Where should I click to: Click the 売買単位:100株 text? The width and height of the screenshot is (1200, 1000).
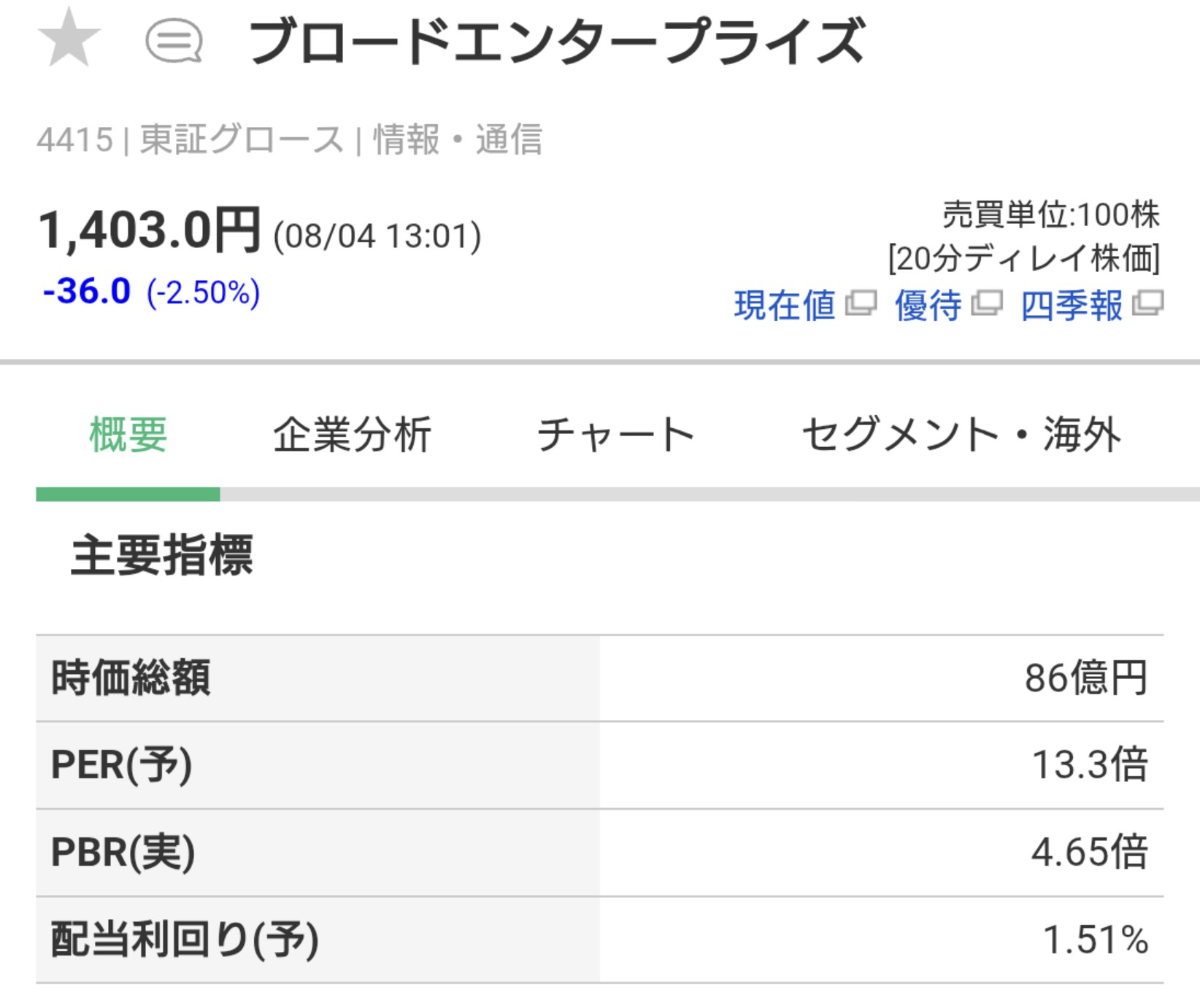pos(1050,215)
